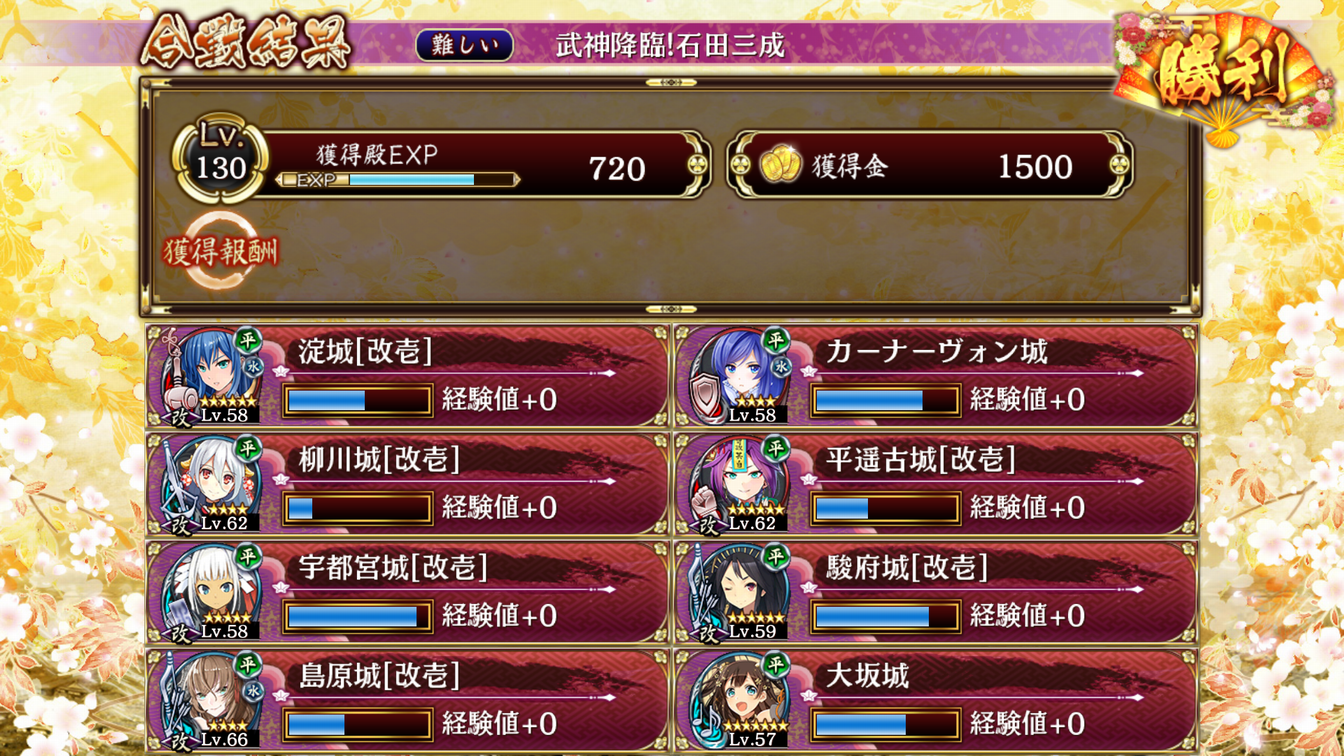Image resolution: width=1344 pixels, height=756 pixels.
Task: Select the 大坂城 result row
Action: 936,700
